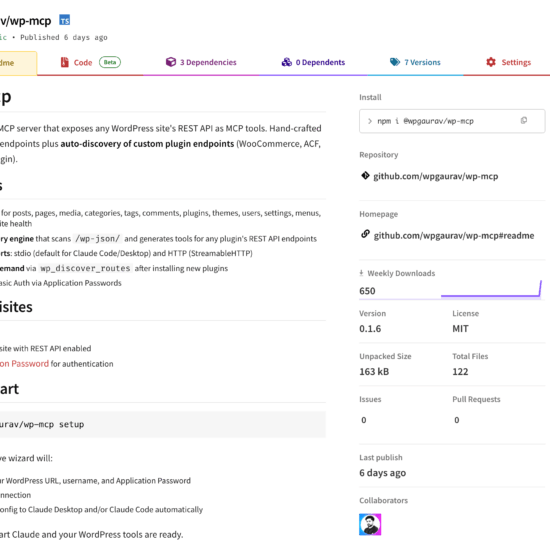Screen dimensions: 550x550
Task: Click the npm i @wpgaurav/wp-mcp command
Action: tap(425, 121)
